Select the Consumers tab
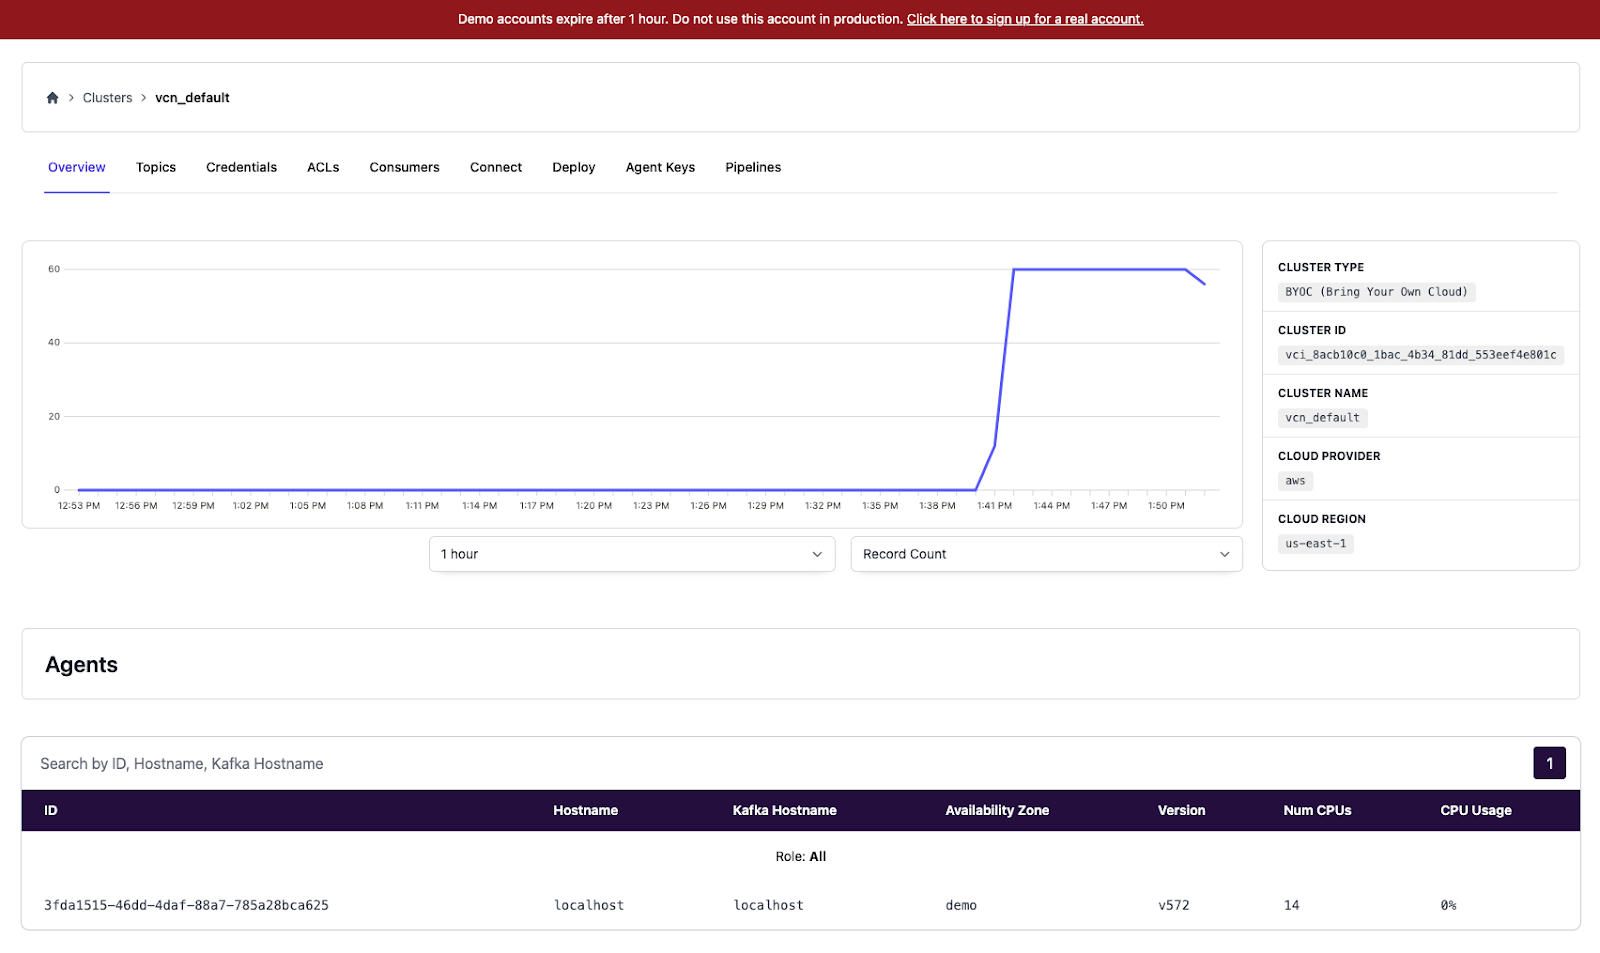This screenshot has height=953, width=1600. click(x=404, y=168)
